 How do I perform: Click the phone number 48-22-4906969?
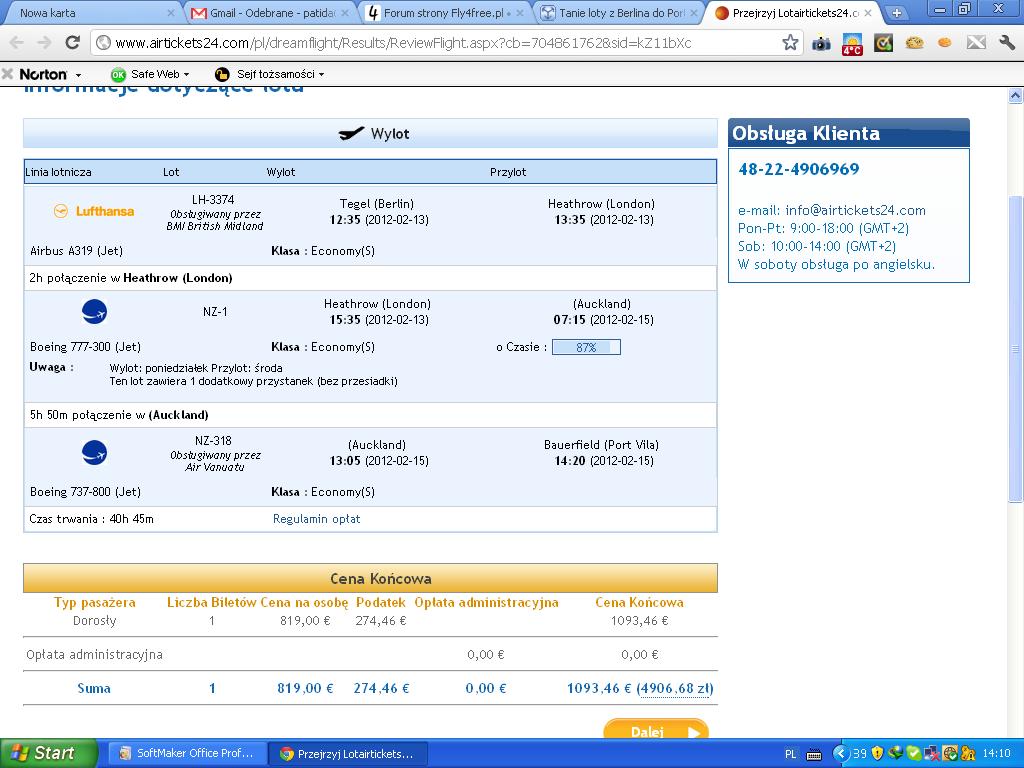[798, 169]
